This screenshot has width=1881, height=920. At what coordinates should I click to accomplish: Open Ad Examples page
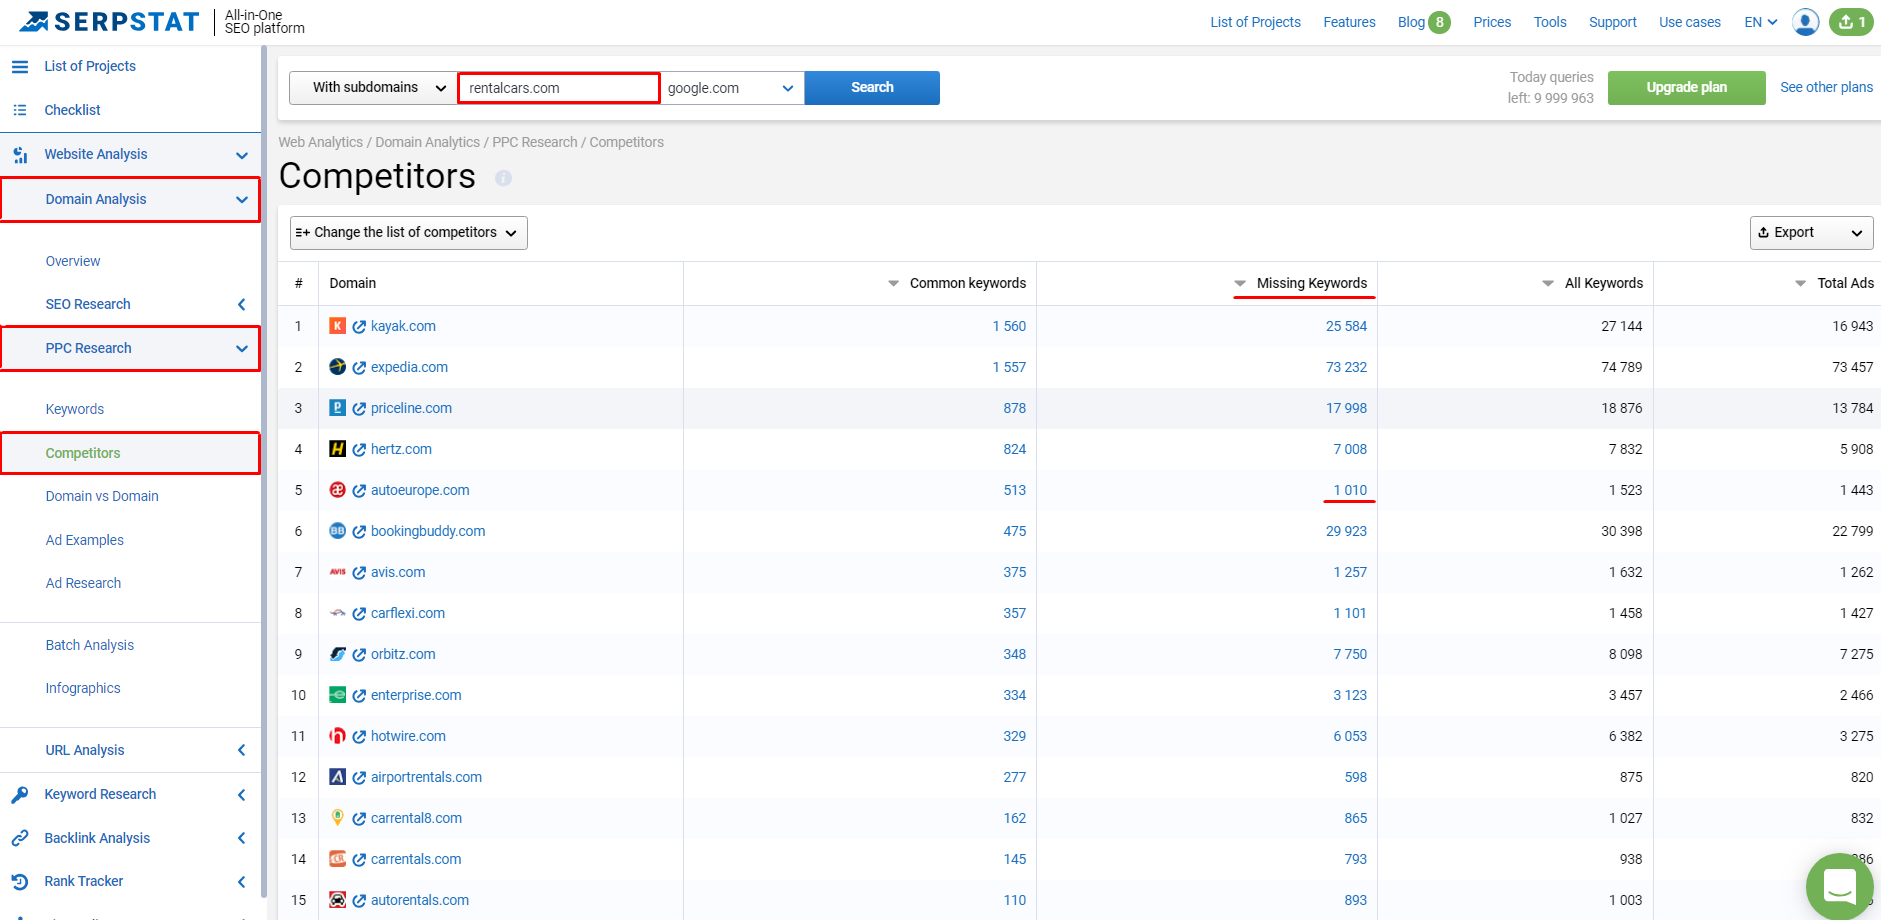tap(85, 540)
